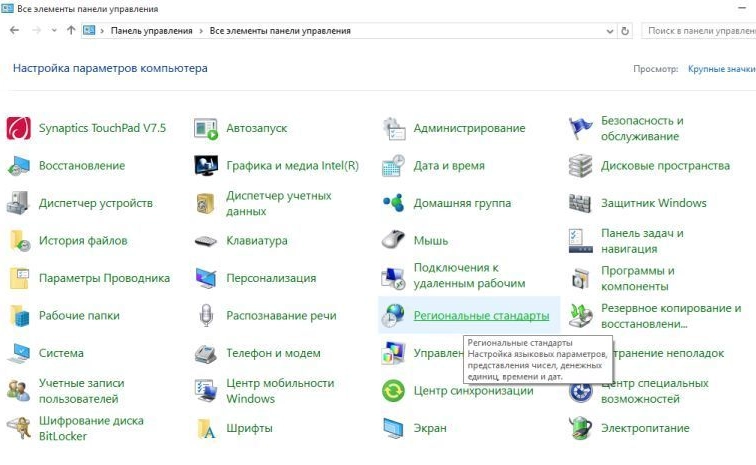This screenshot has width=756, height=465.
Task: Open the Sync Center (Центр синхронизации) icon
Action: click(x=394, y=391)
